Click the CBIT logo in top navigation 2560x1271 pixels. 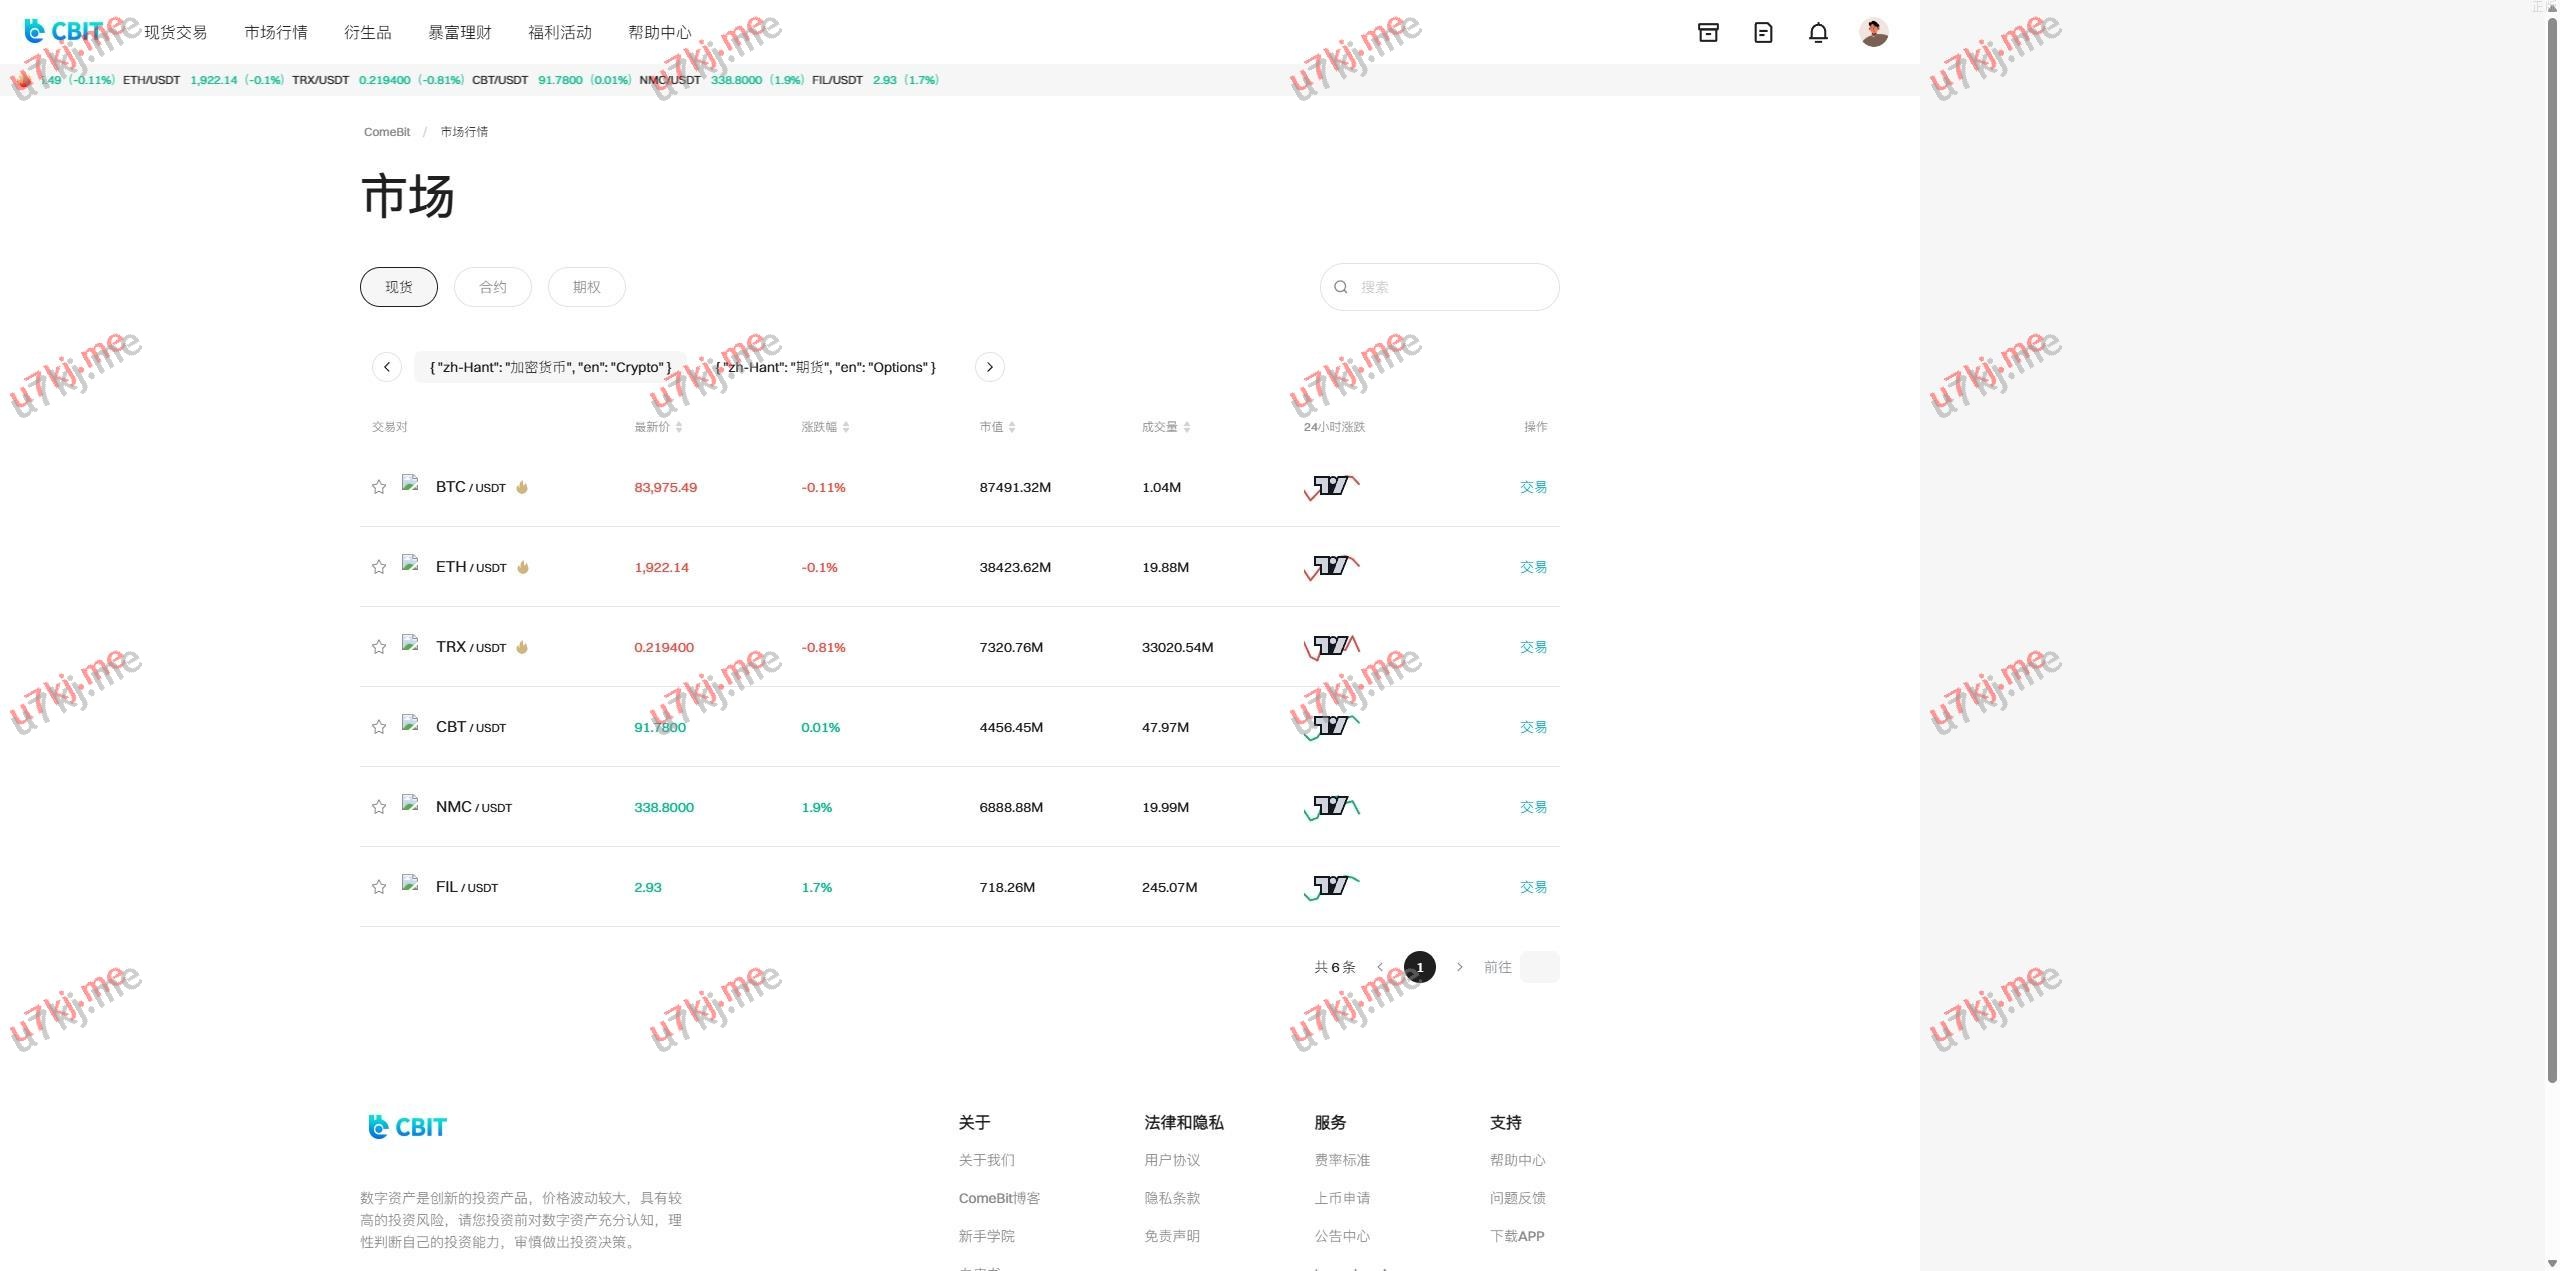64,32
